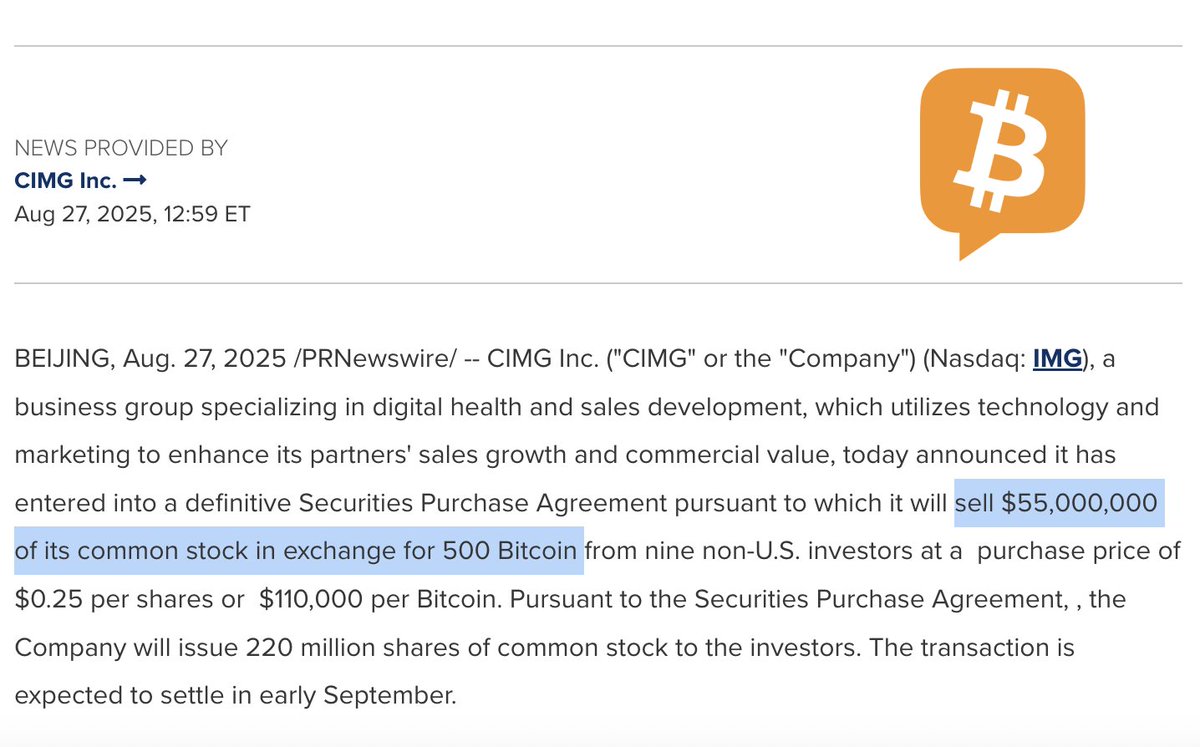Click the white B symbol inside the logo
1200x747 pixels.
(x=1002, y=151)
